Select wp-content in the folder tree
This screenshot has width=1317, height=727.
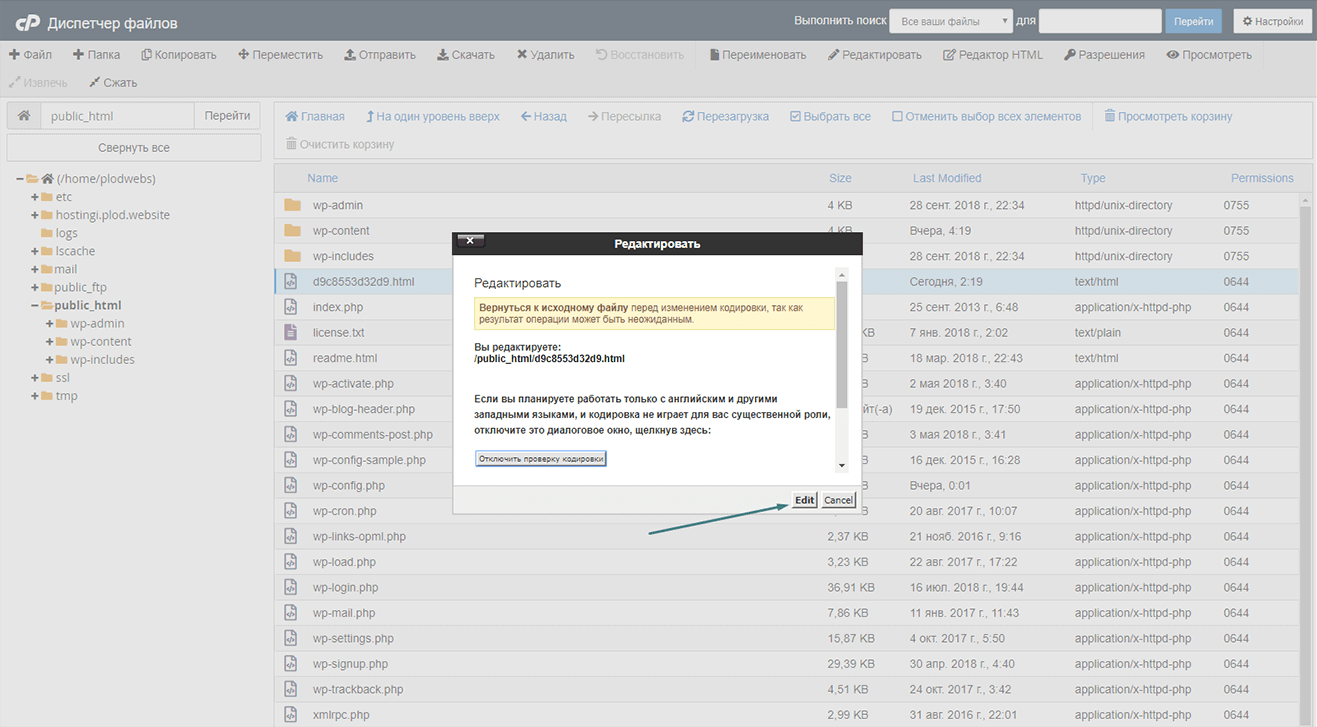click(101, 341)
